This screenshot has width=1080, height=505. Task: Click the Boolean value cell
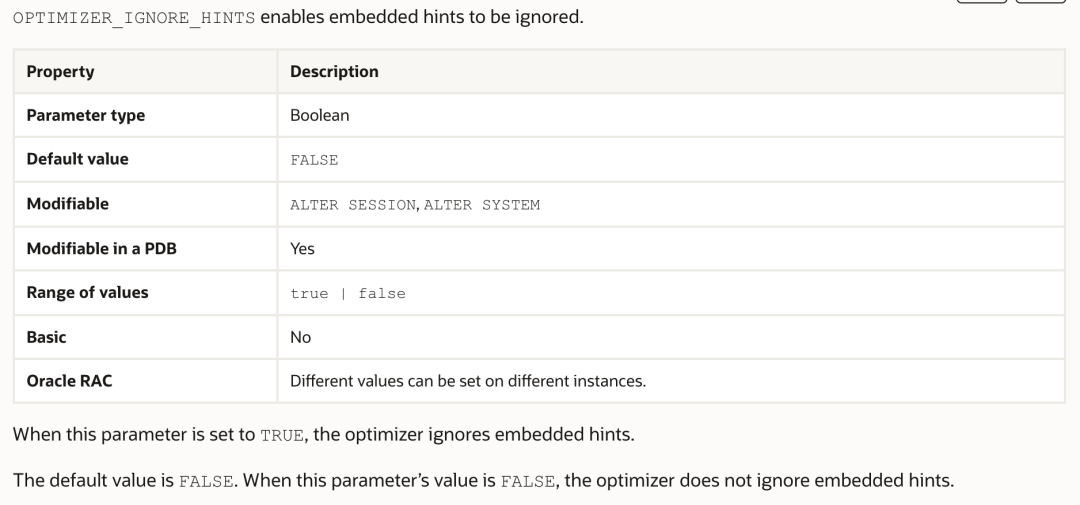320,115
